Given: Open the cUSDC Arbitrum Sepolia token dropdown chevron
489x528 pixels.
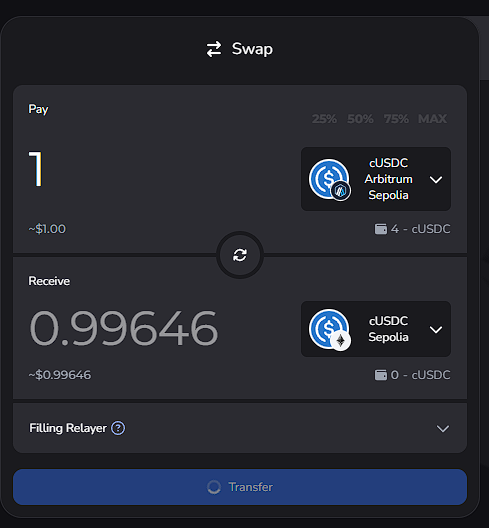Looking at the screenshot, I should click(x=436, y=179).
